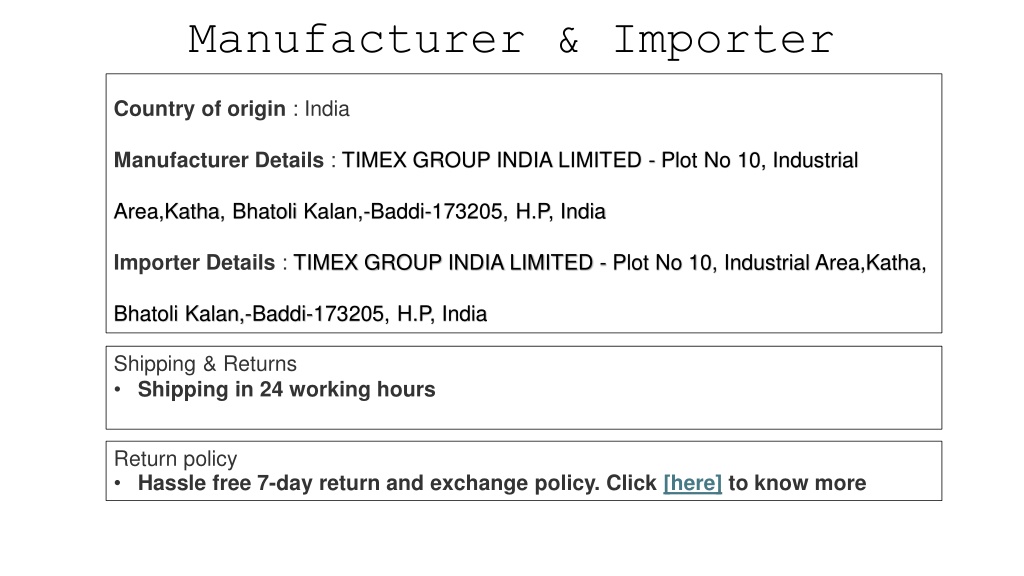Select the India country value text
The height and width of the screenshot is (576, 1024).
coord(327,108)
